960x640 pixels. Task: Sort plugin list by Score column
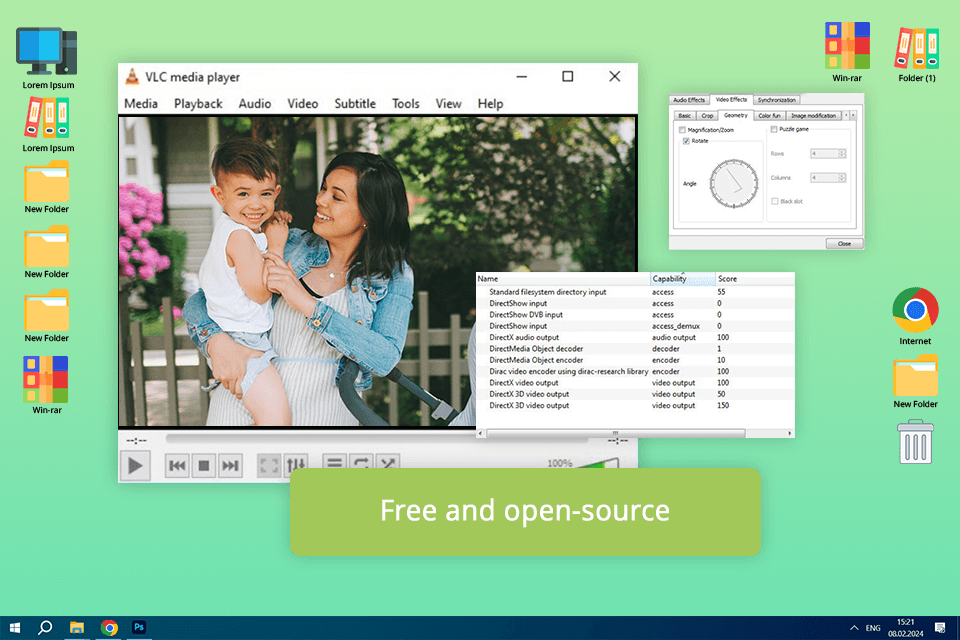[754, 279]
